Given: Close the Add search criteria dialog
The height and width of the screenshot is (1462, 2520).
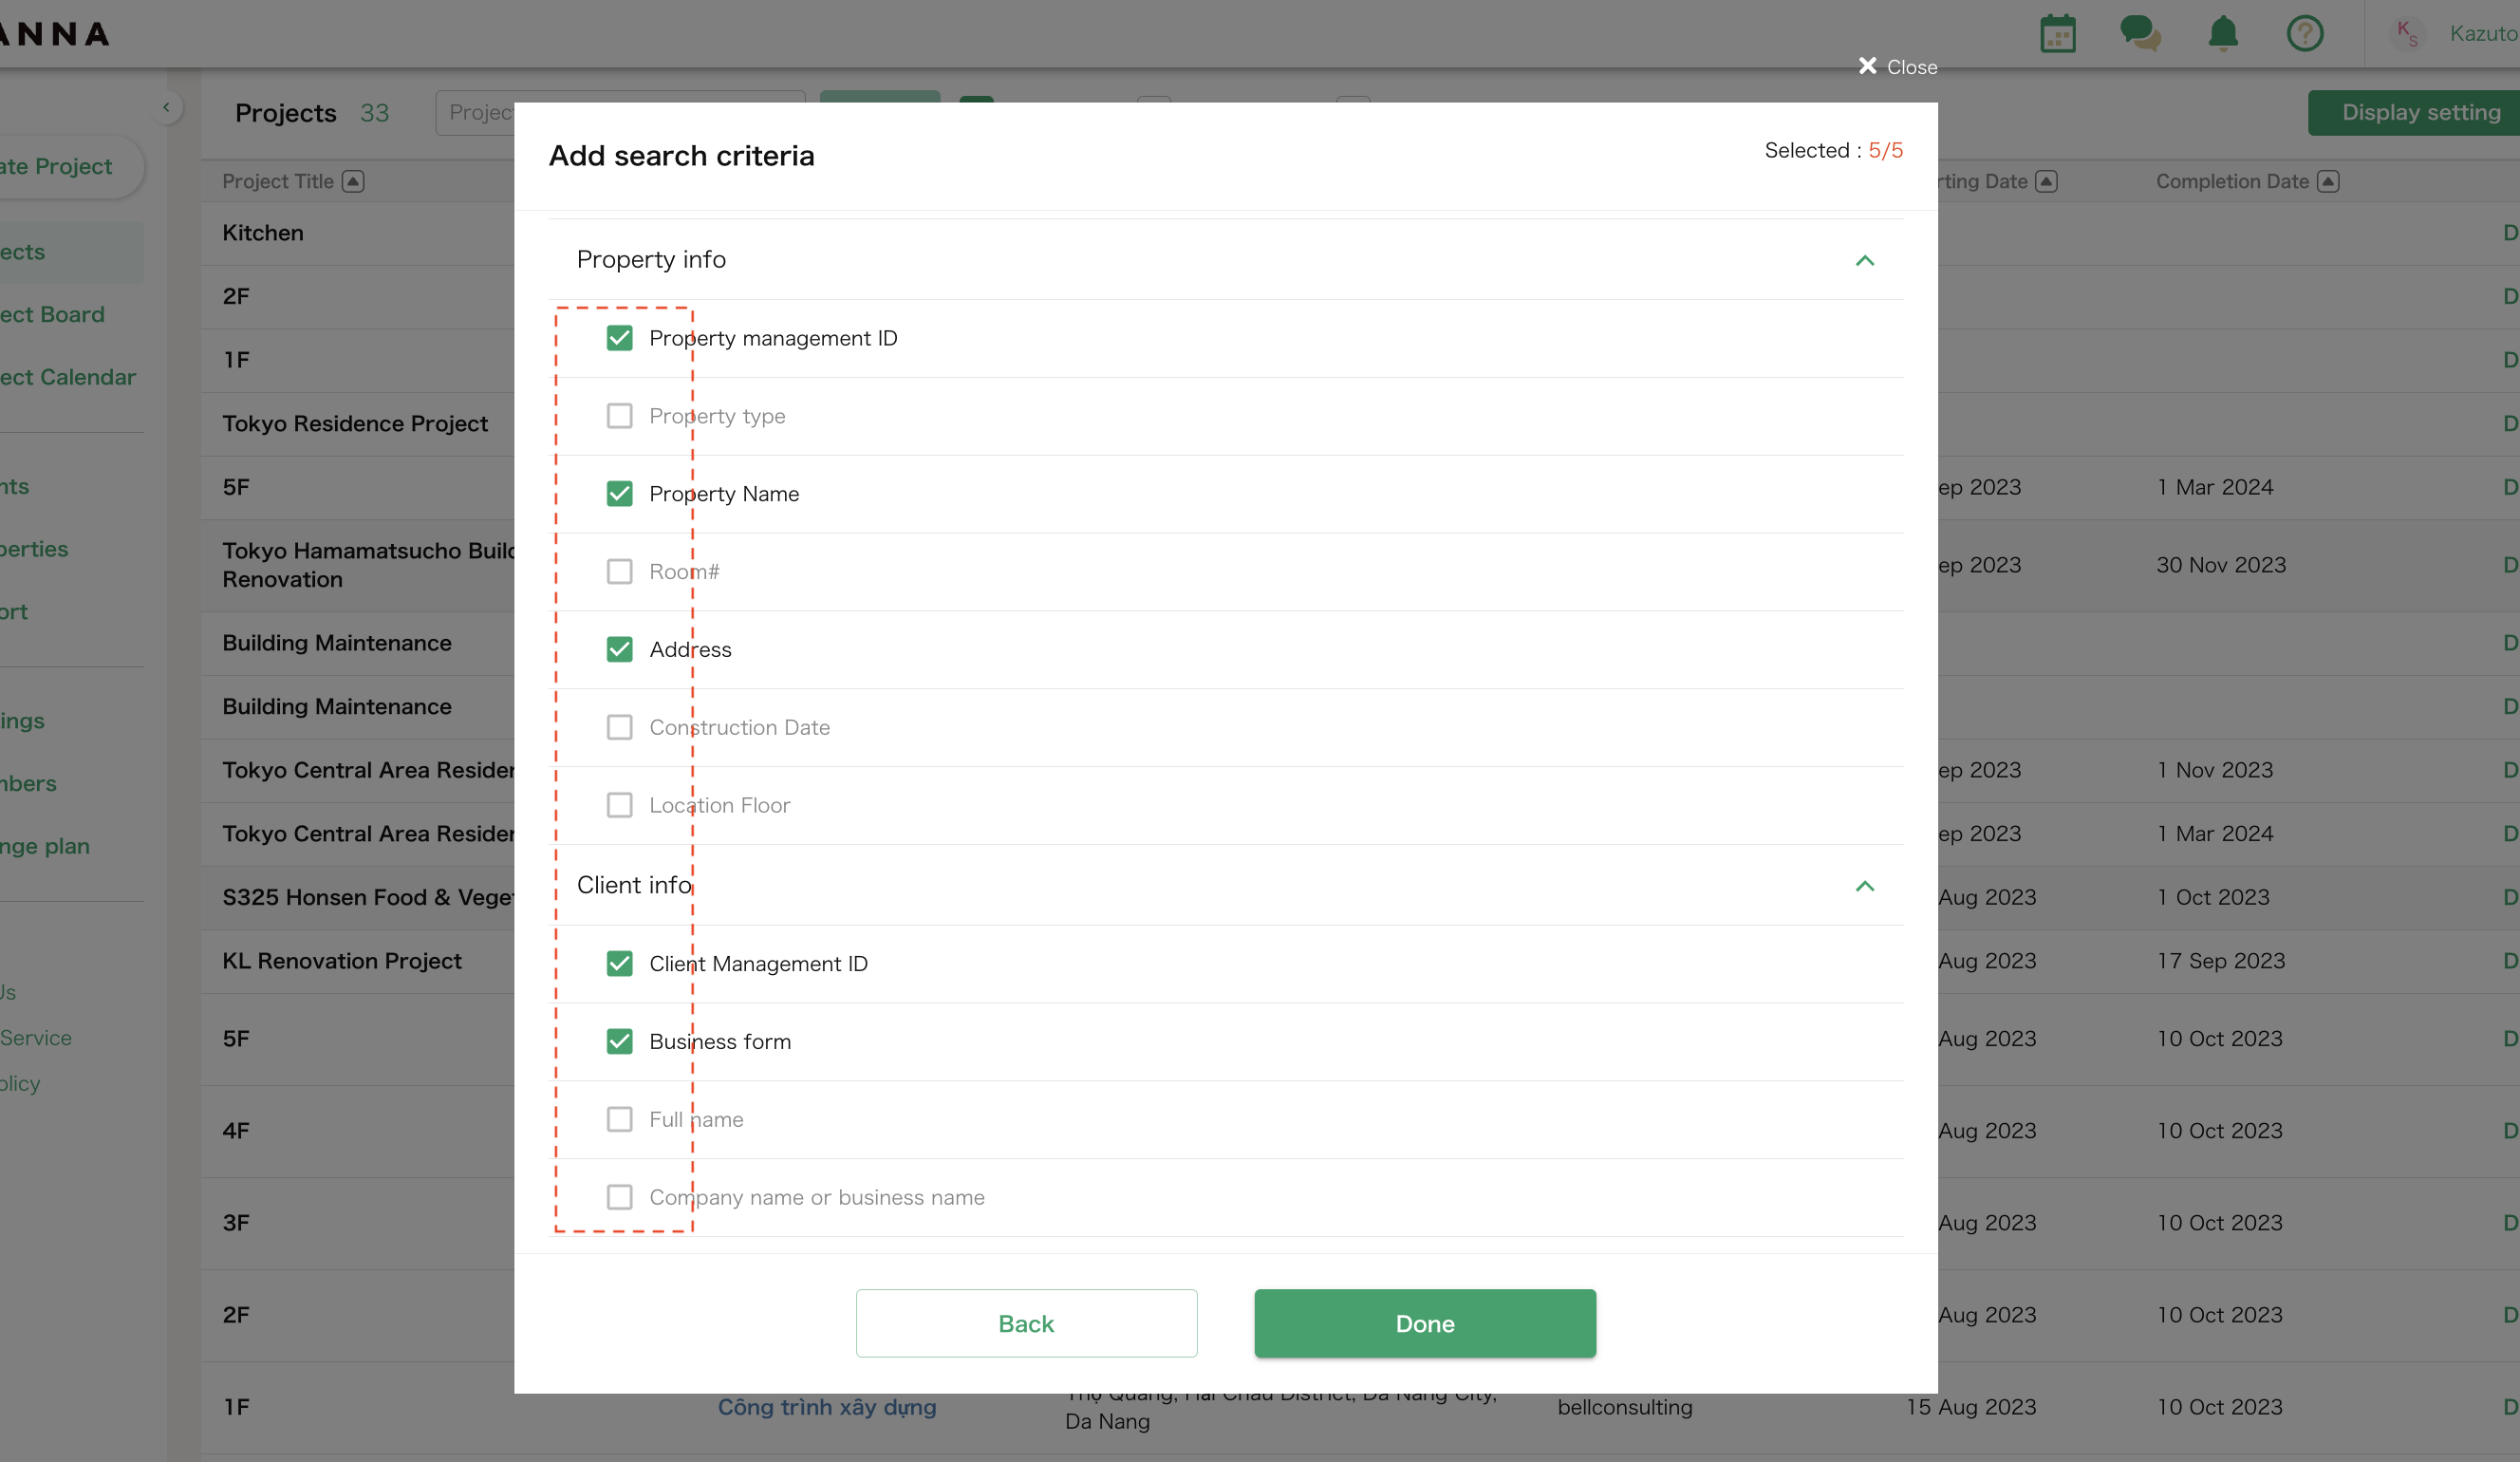Looking at the screenshot, I should [1896, 66].
